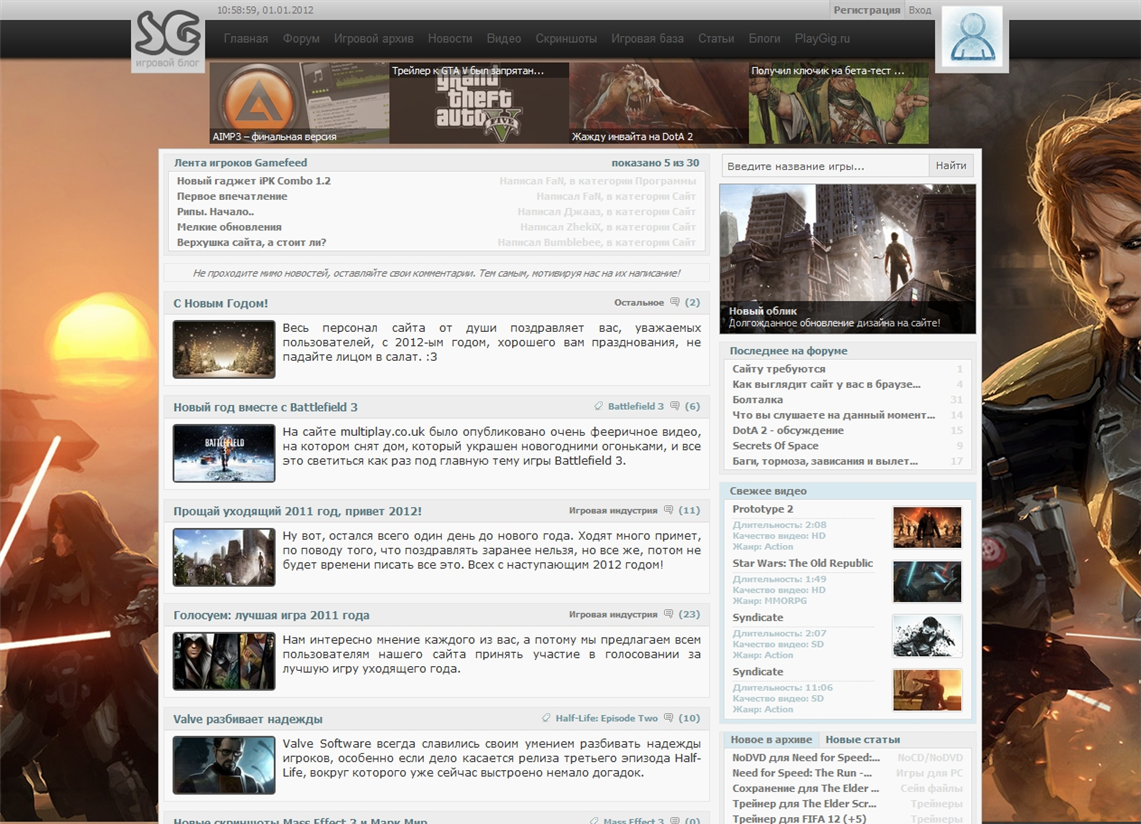The height and width of the screenshot is (824, 1141).
Task: Click comment bubble icon on Battlefield 3 post
Action: click(x=675, y=407)
